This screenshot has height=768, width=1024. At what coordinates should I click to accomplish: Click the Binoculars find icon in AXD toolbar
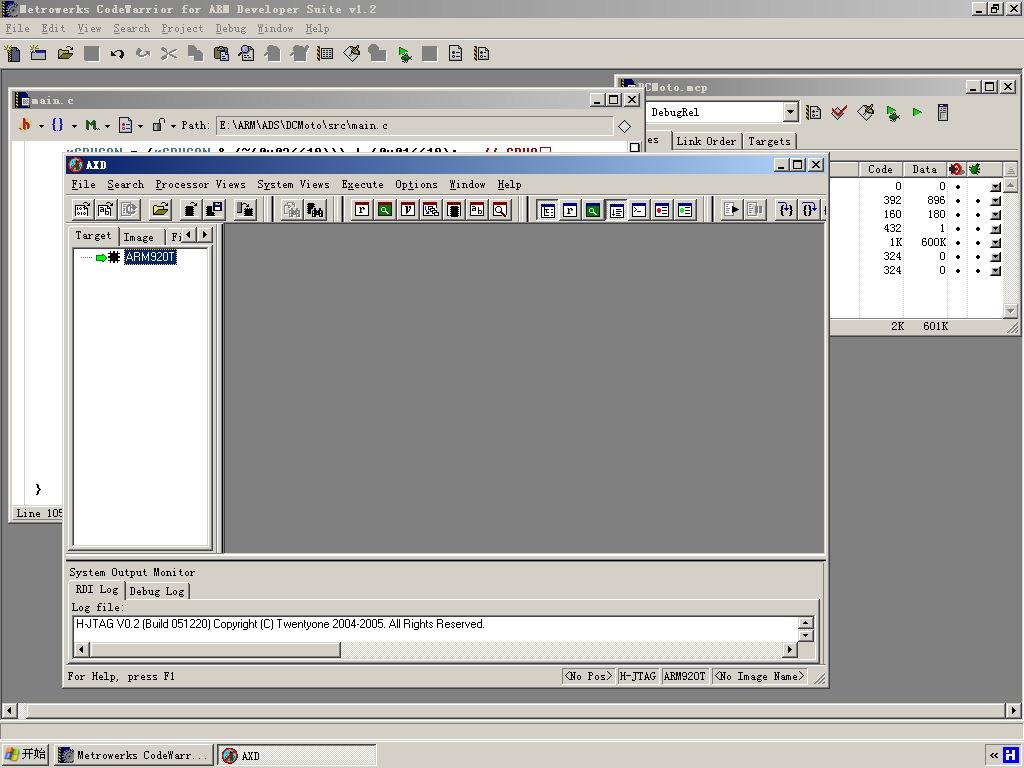pyautogui.click(x=315, y=210)
